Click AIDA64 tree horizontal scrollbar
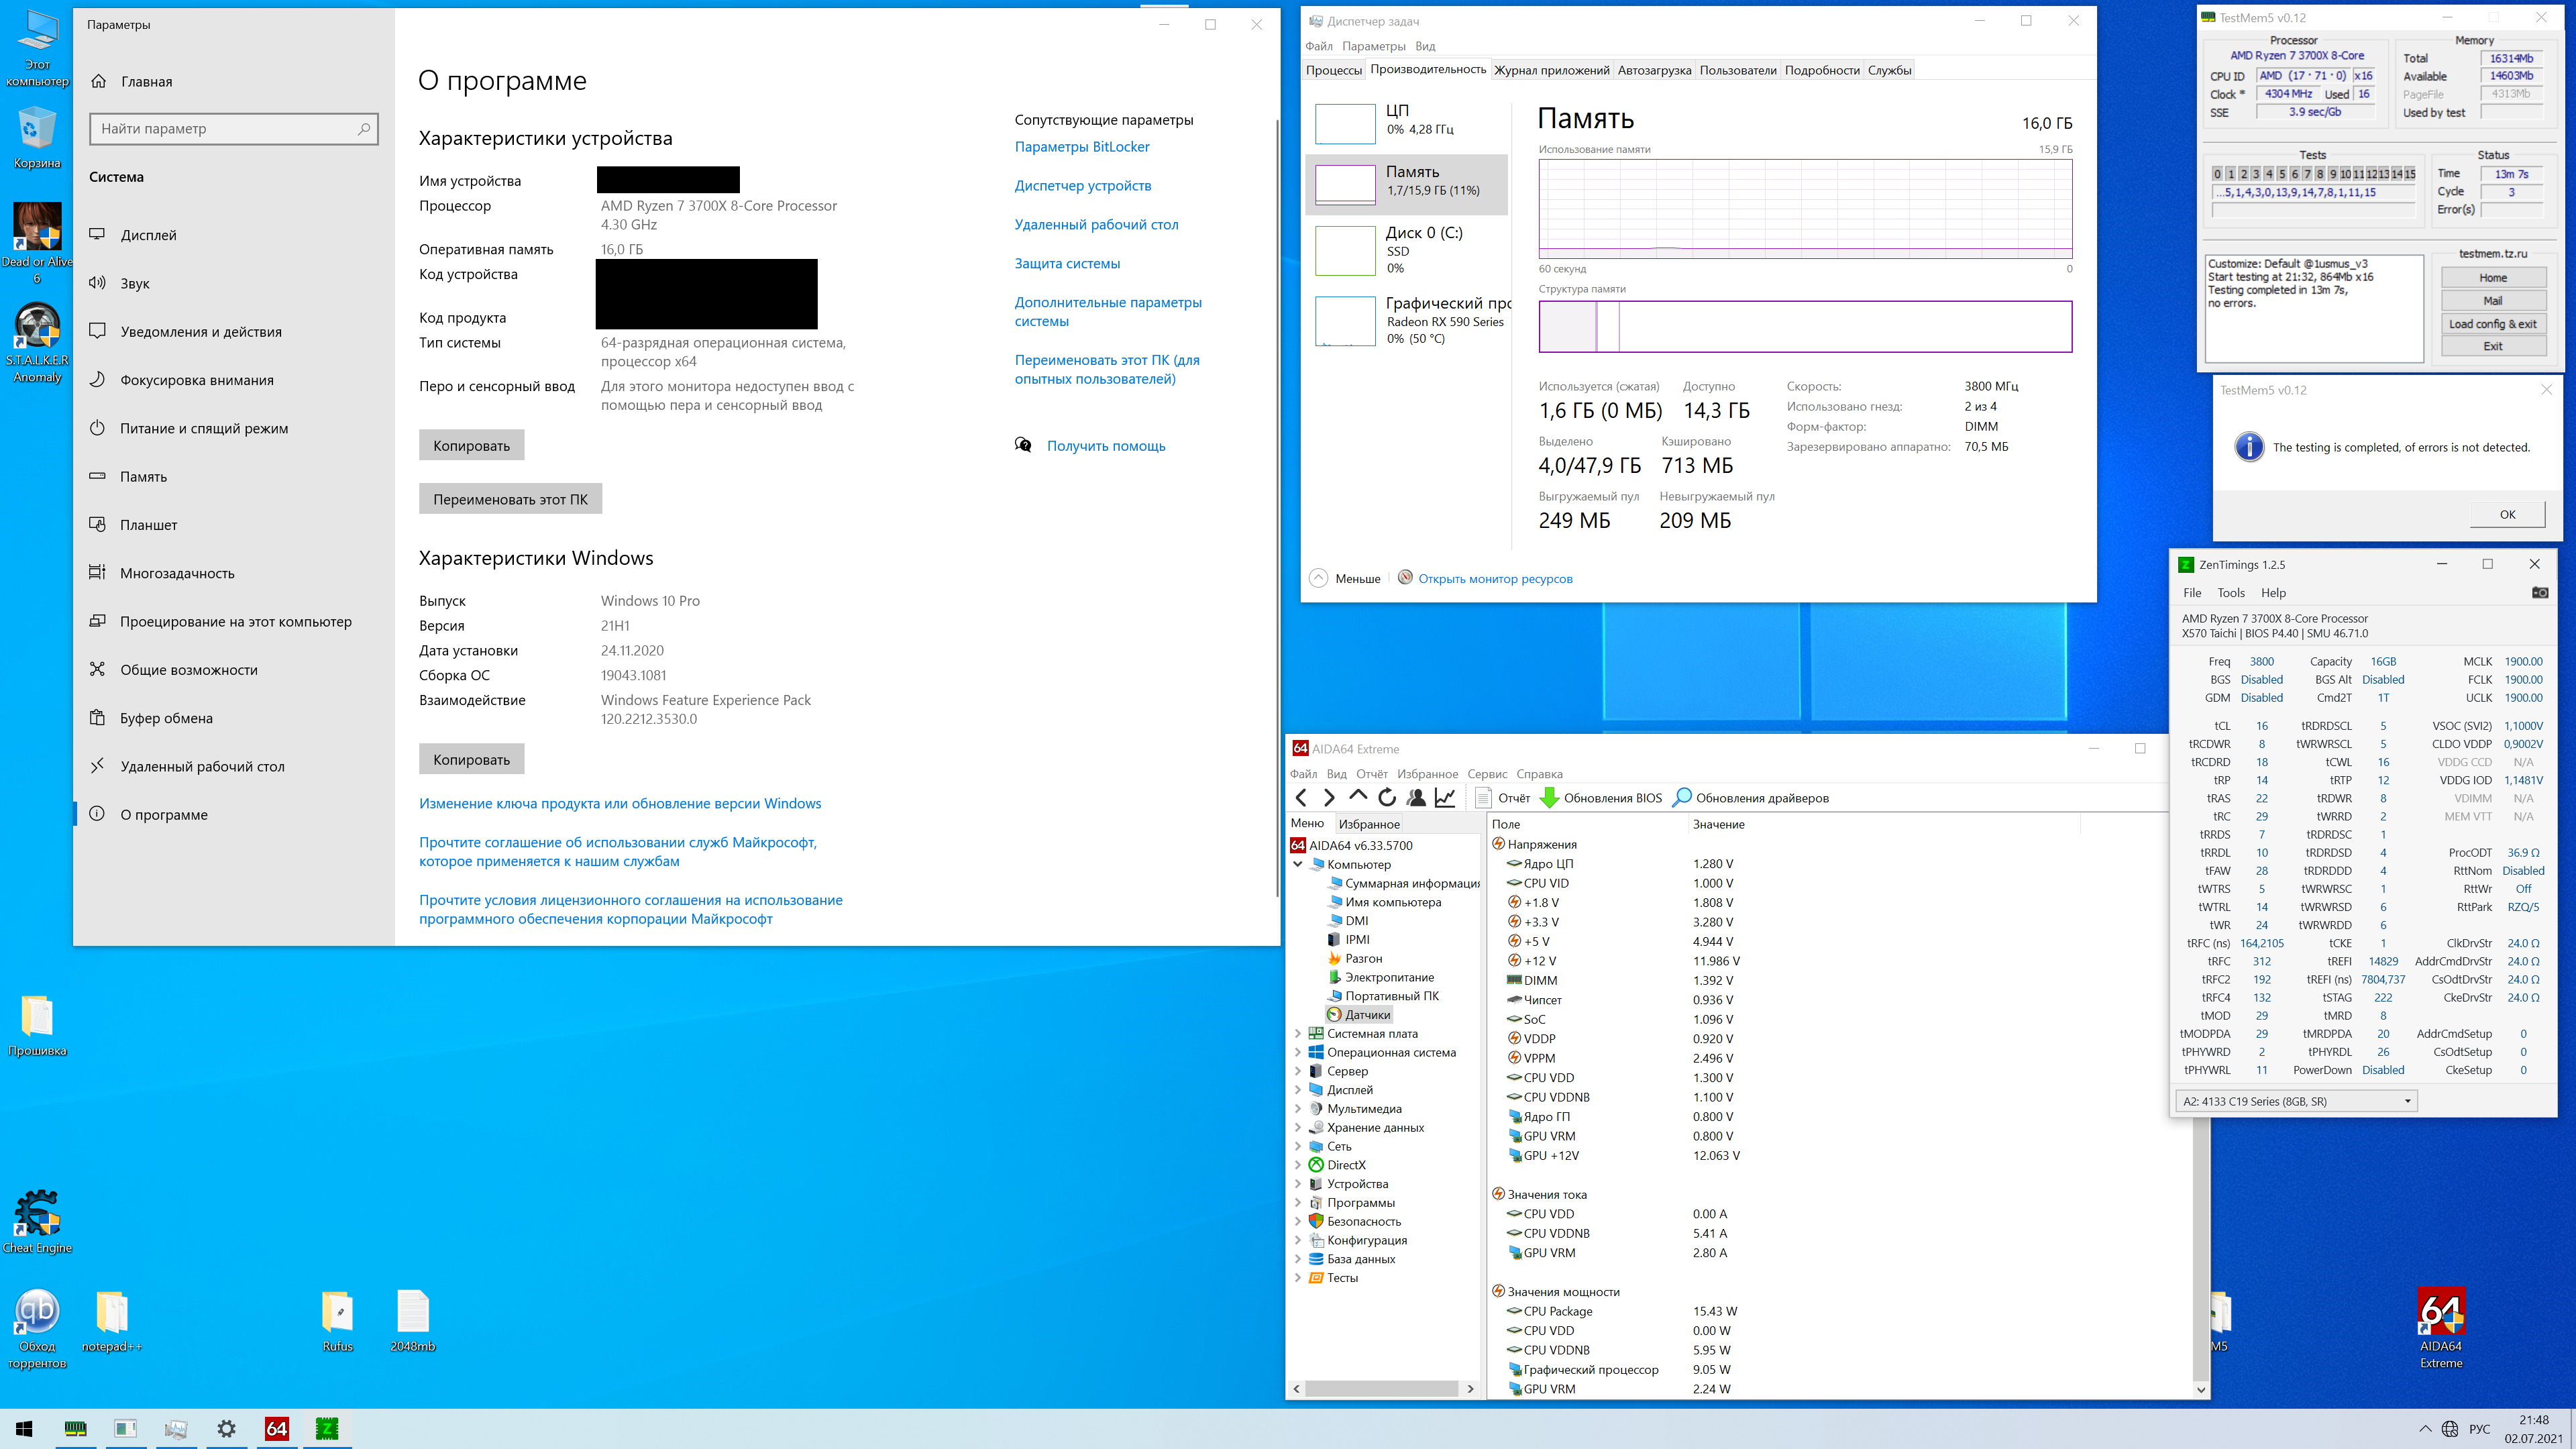Image resolution: width=2576 pixels, height=1449 pixels. pos(1382,1388)
